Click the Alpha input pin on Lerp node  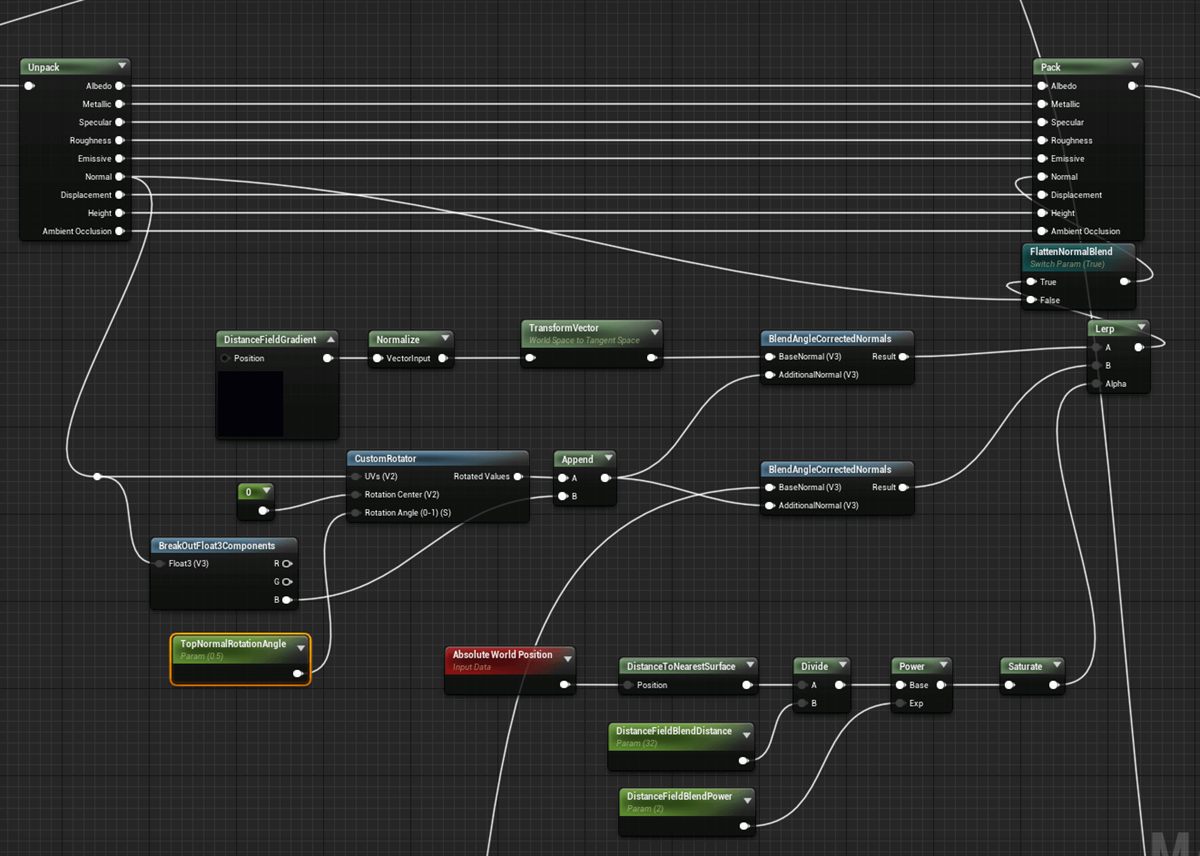(1097, 384)
